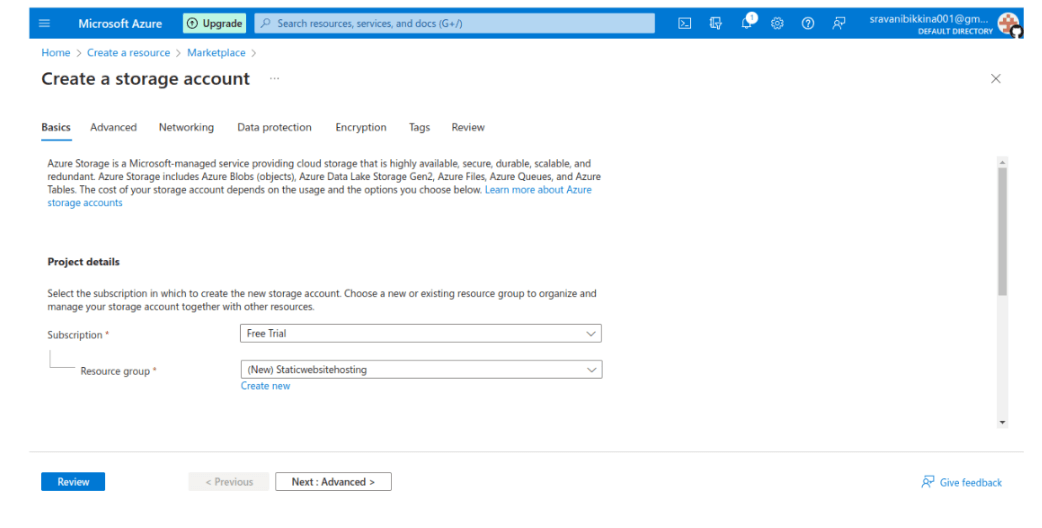The height and width of the screenshot is (528, 1042).
Task: Focus the Search resources, services, and docs box
Action: [x=455, y=23]
